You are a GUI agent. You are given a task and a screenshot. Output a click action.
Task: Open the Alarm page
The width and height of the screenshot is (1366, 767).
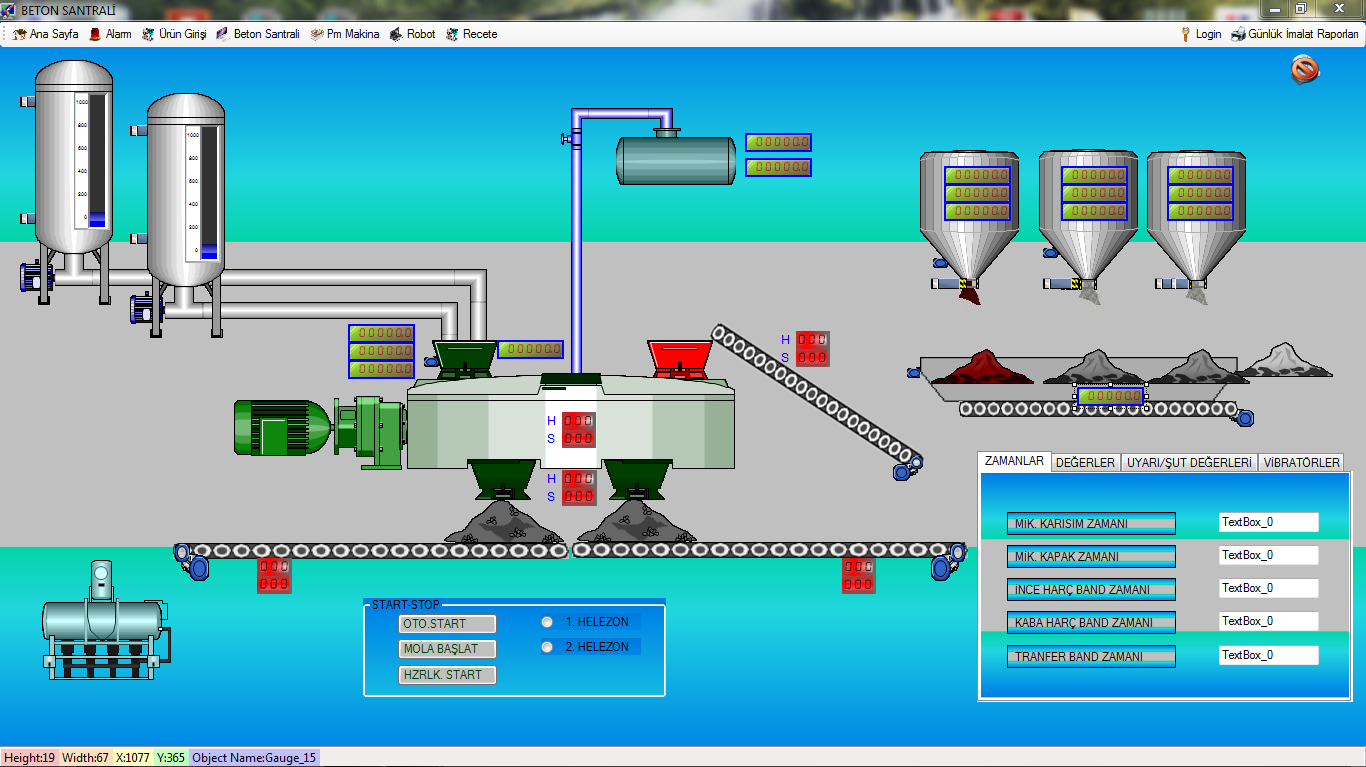point(110,34)
